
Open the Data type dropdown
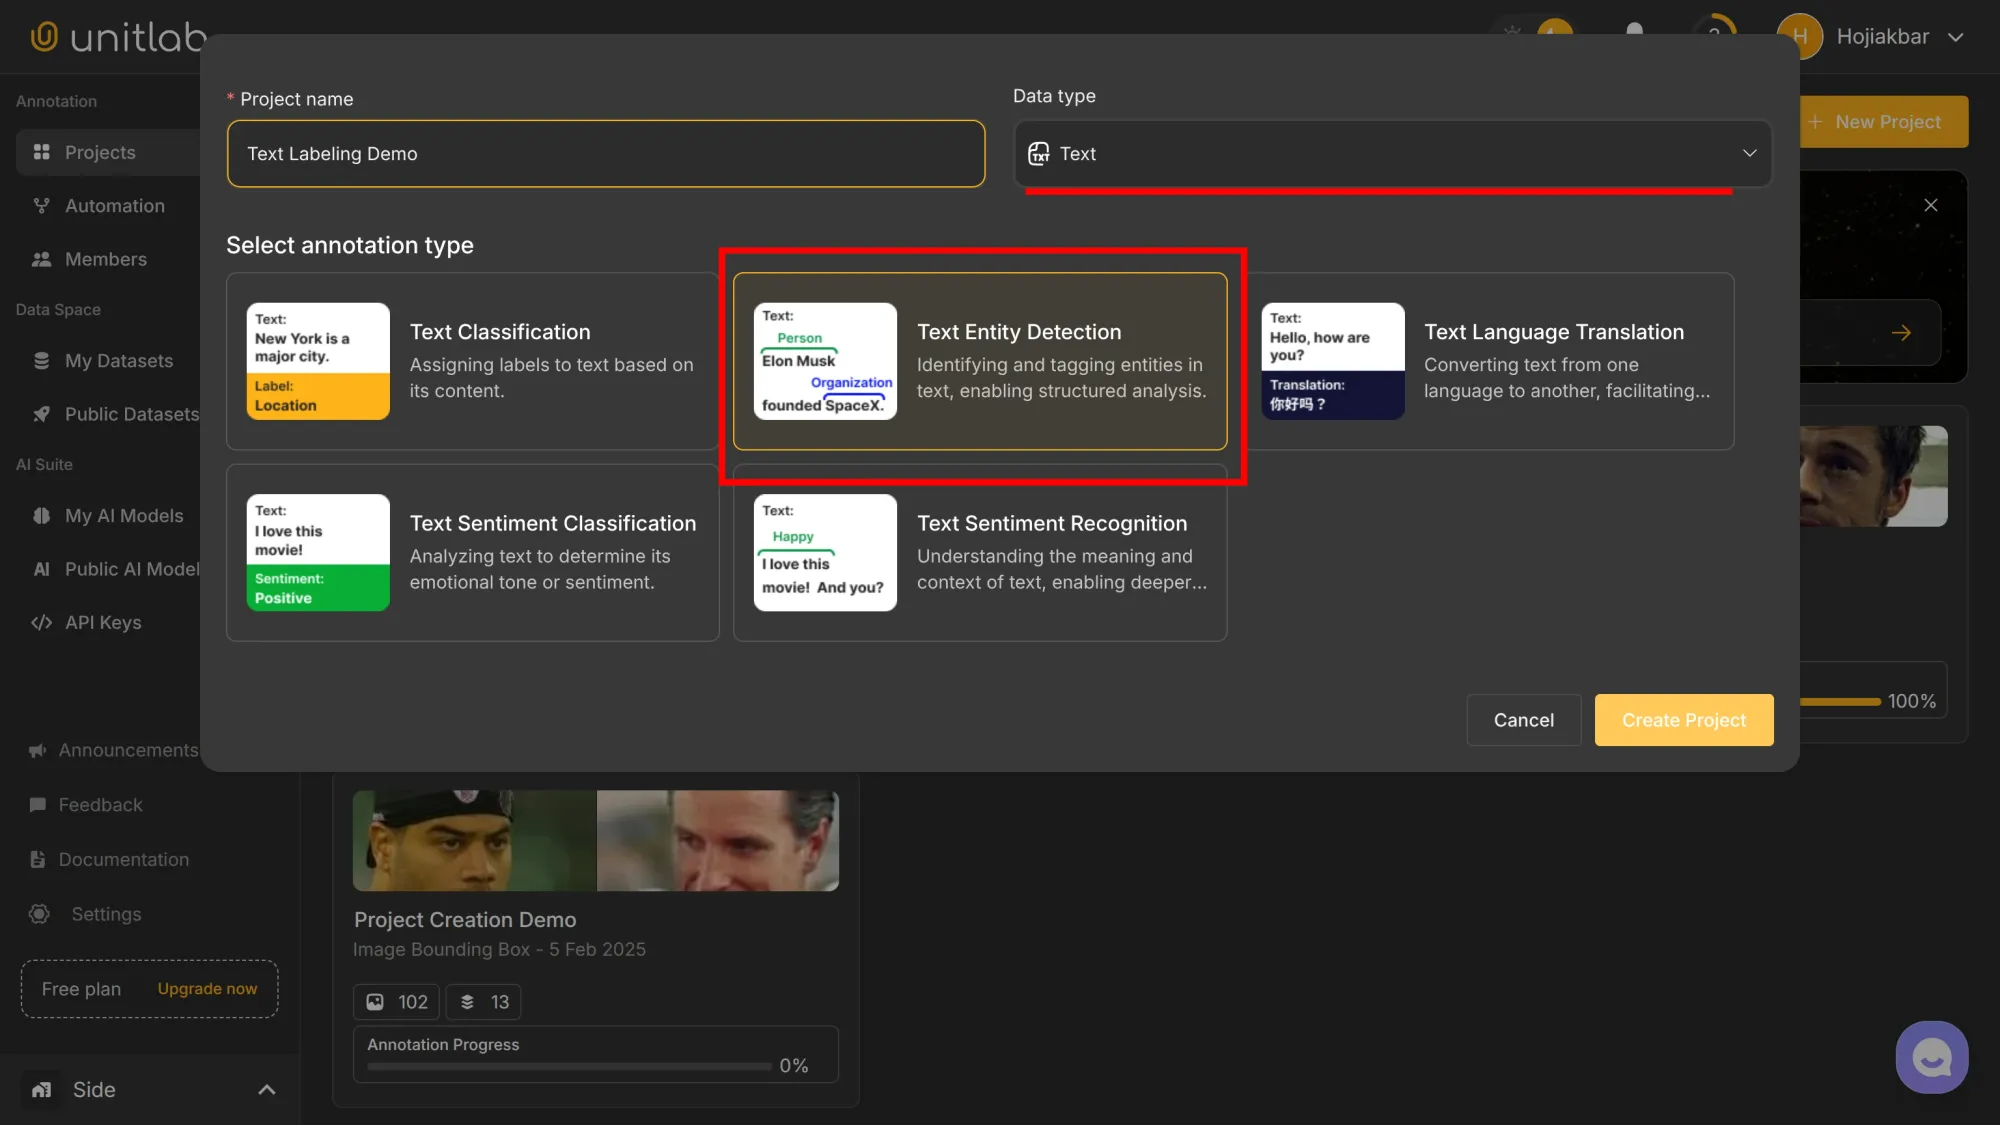(1392, 153)
